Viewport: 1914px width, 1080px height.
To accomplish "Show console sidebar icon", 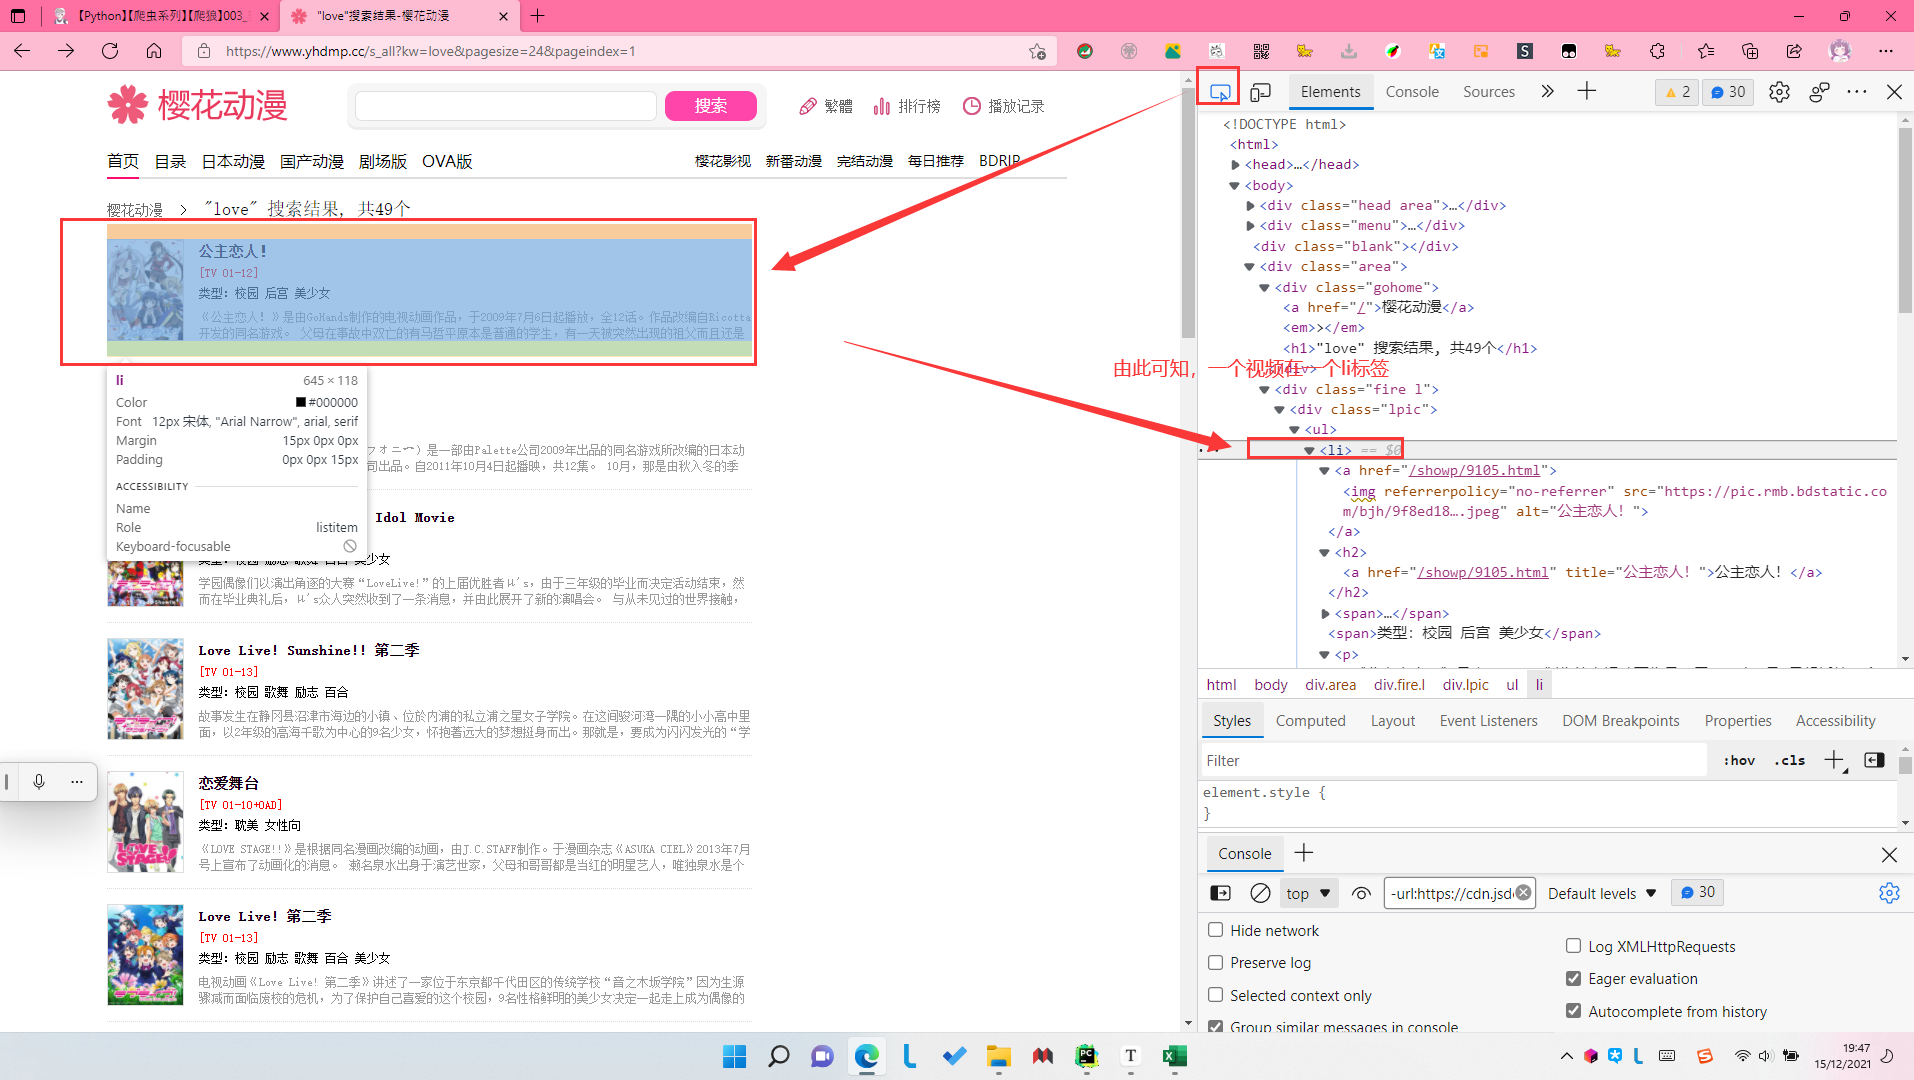I will [x=1220, y=893].
